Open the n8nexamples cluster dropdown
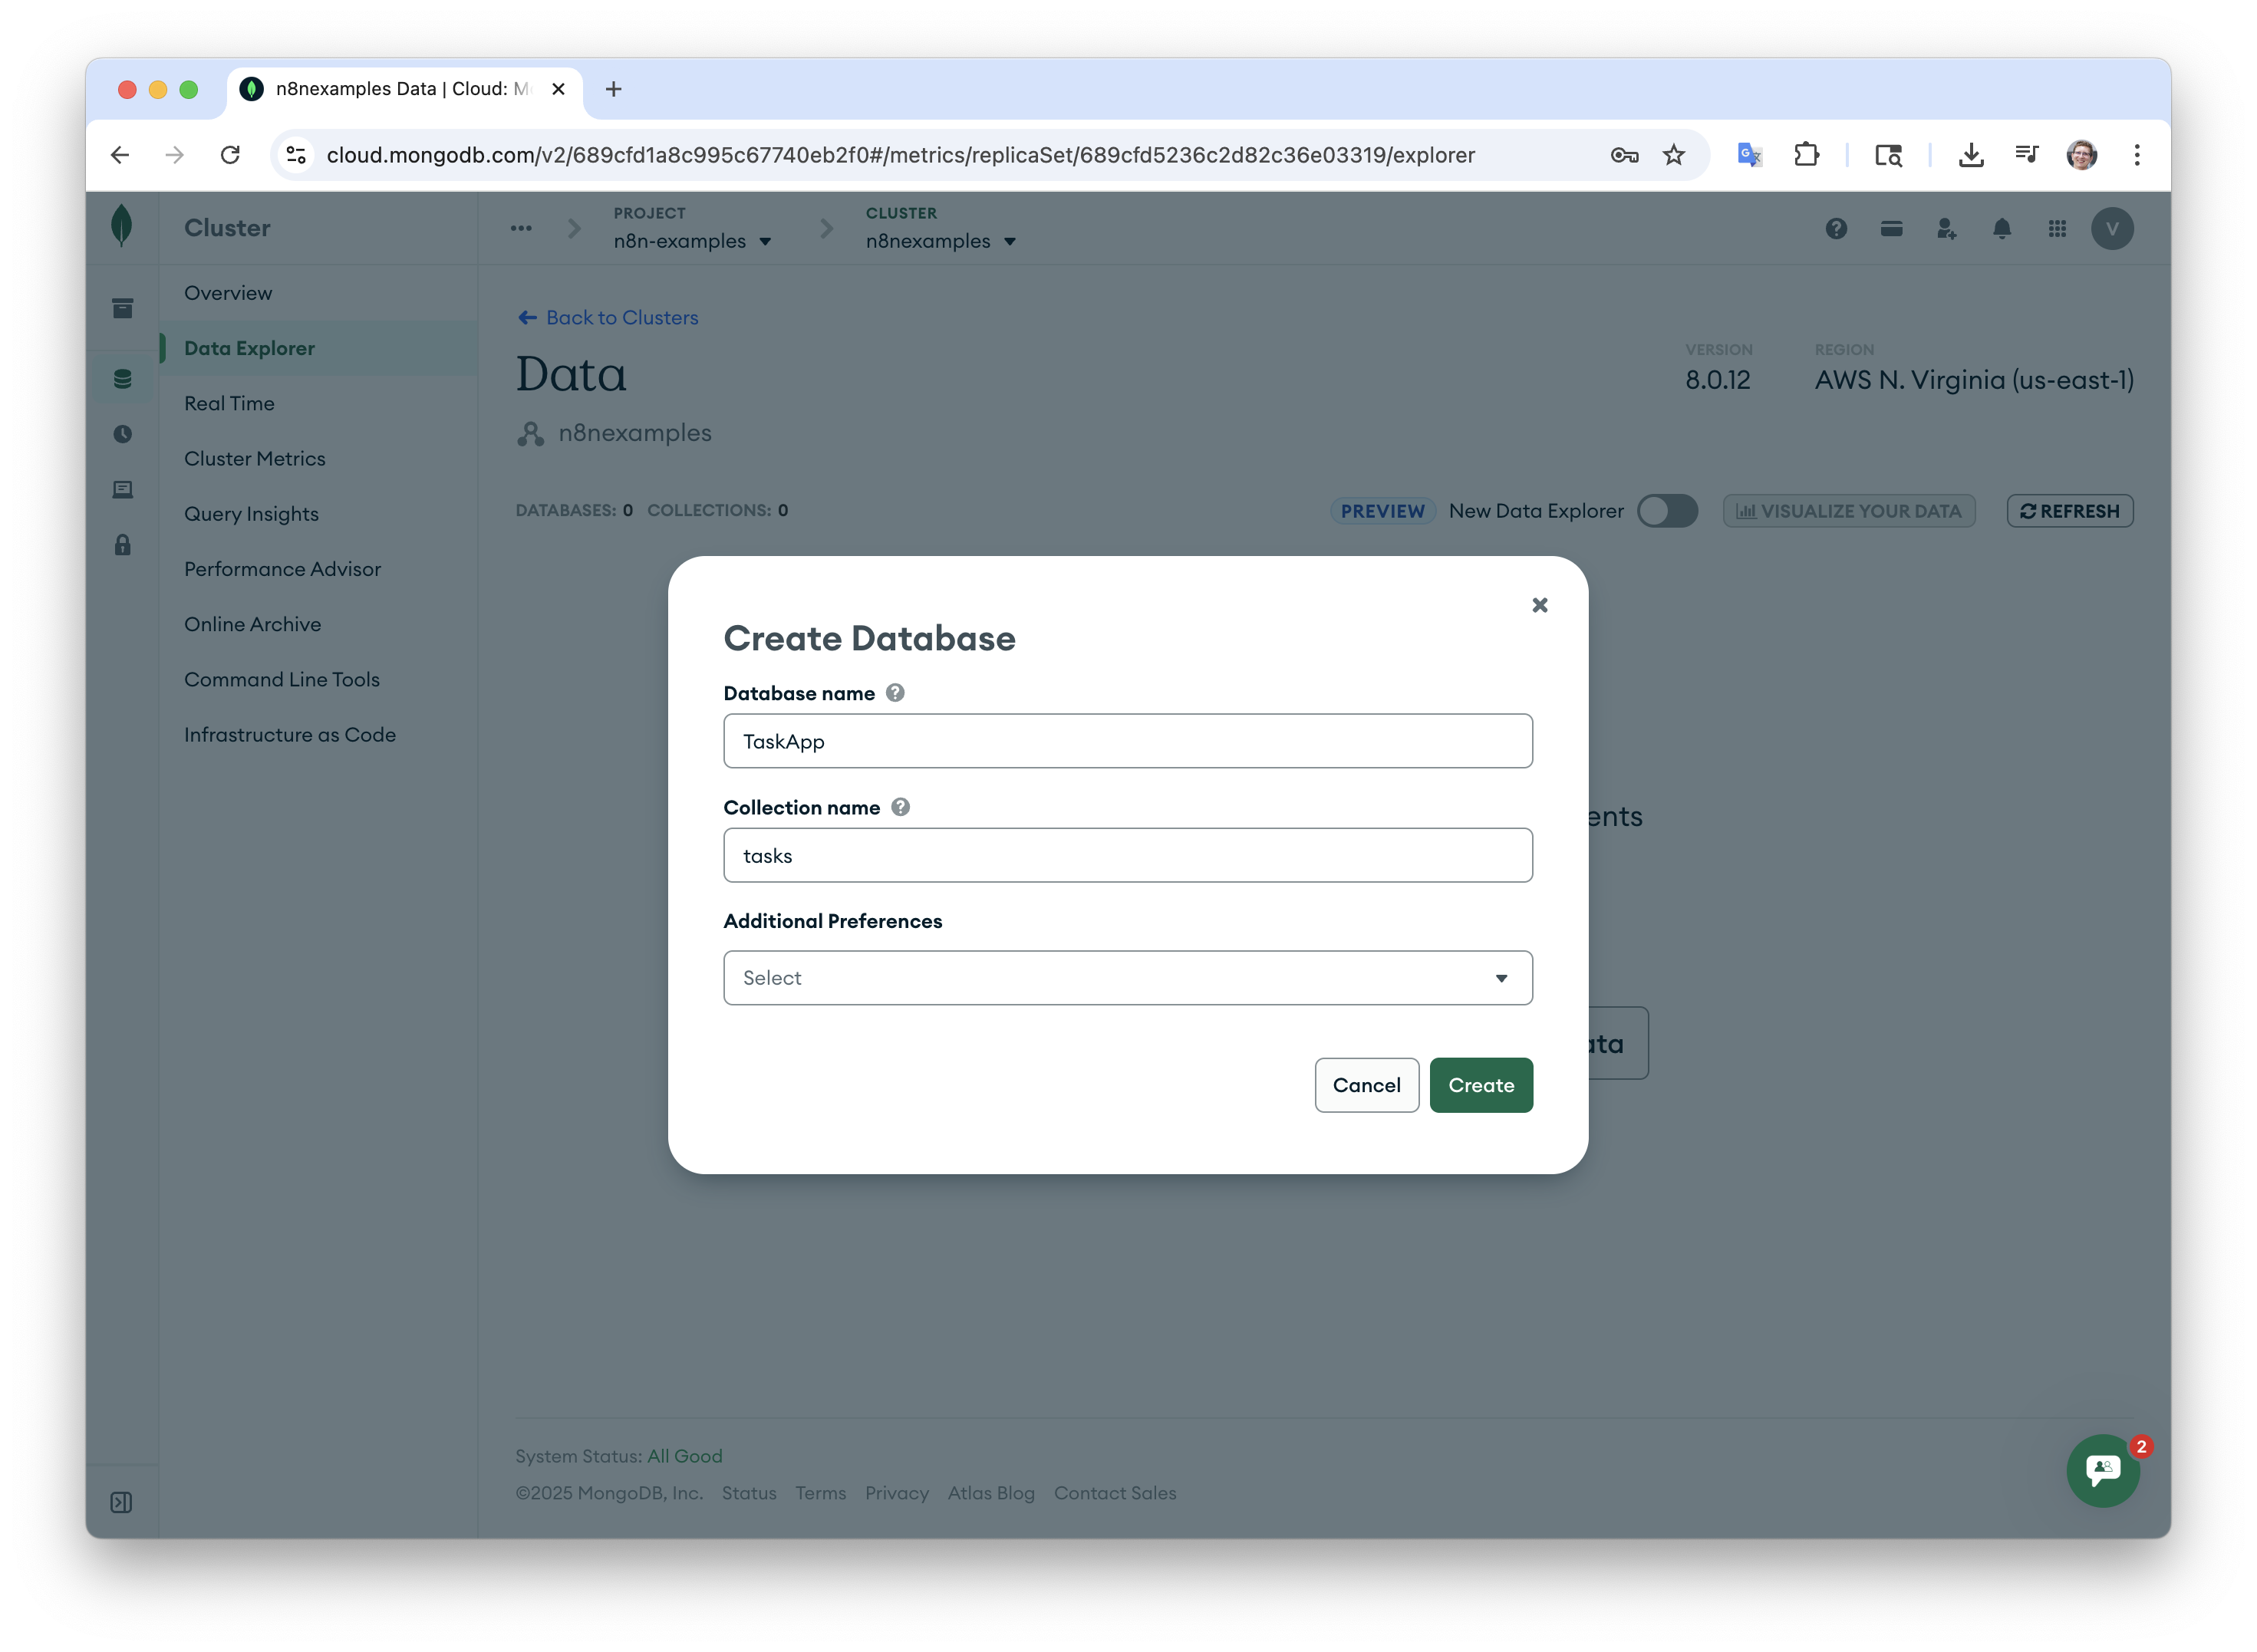Screen dimensions: 2257x1652 click(x=940, y=241)
